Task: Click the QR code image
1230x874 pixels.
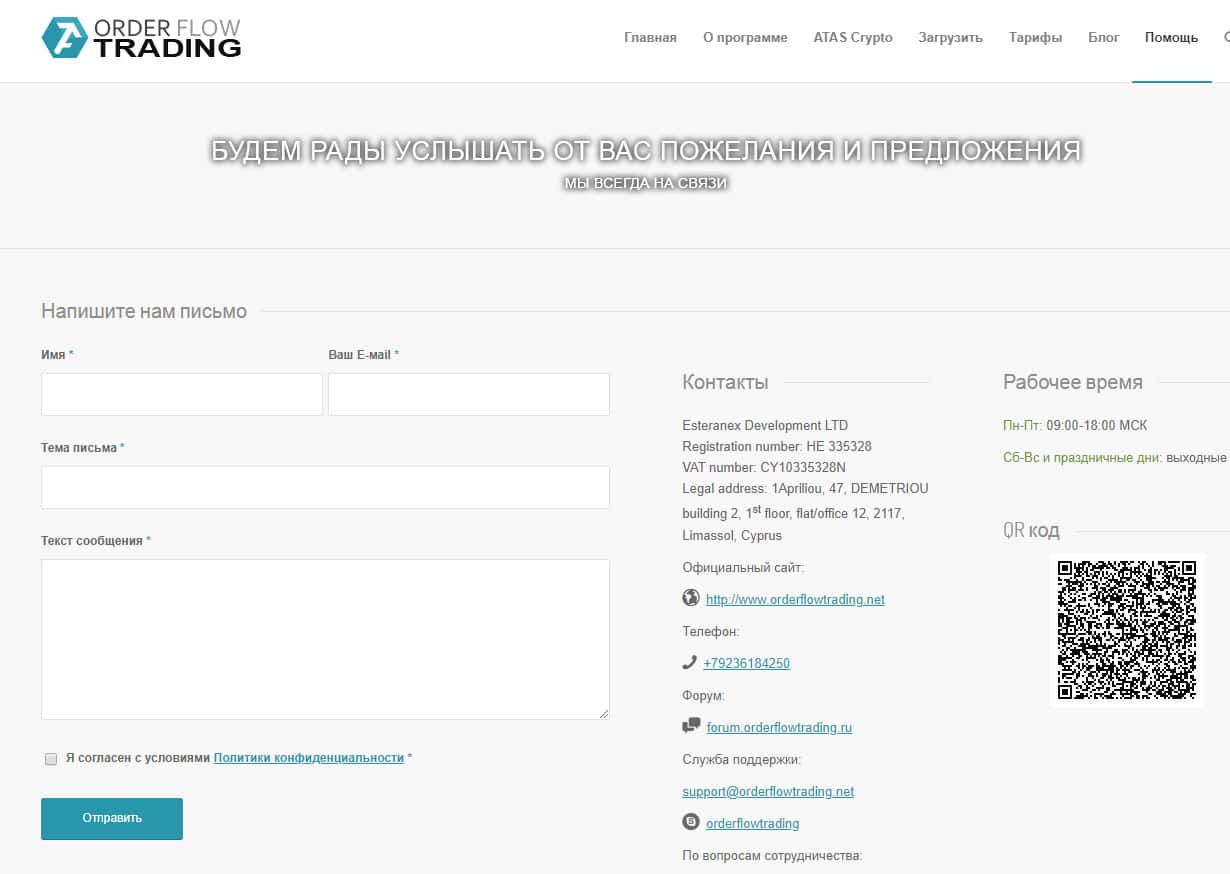Action: click(1127, 630)
